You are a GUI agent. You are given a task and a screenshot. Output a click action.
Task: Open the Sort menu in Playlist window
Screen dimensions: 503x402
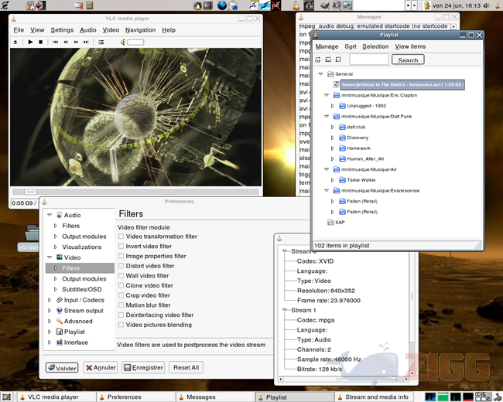[x=350, y=47]
